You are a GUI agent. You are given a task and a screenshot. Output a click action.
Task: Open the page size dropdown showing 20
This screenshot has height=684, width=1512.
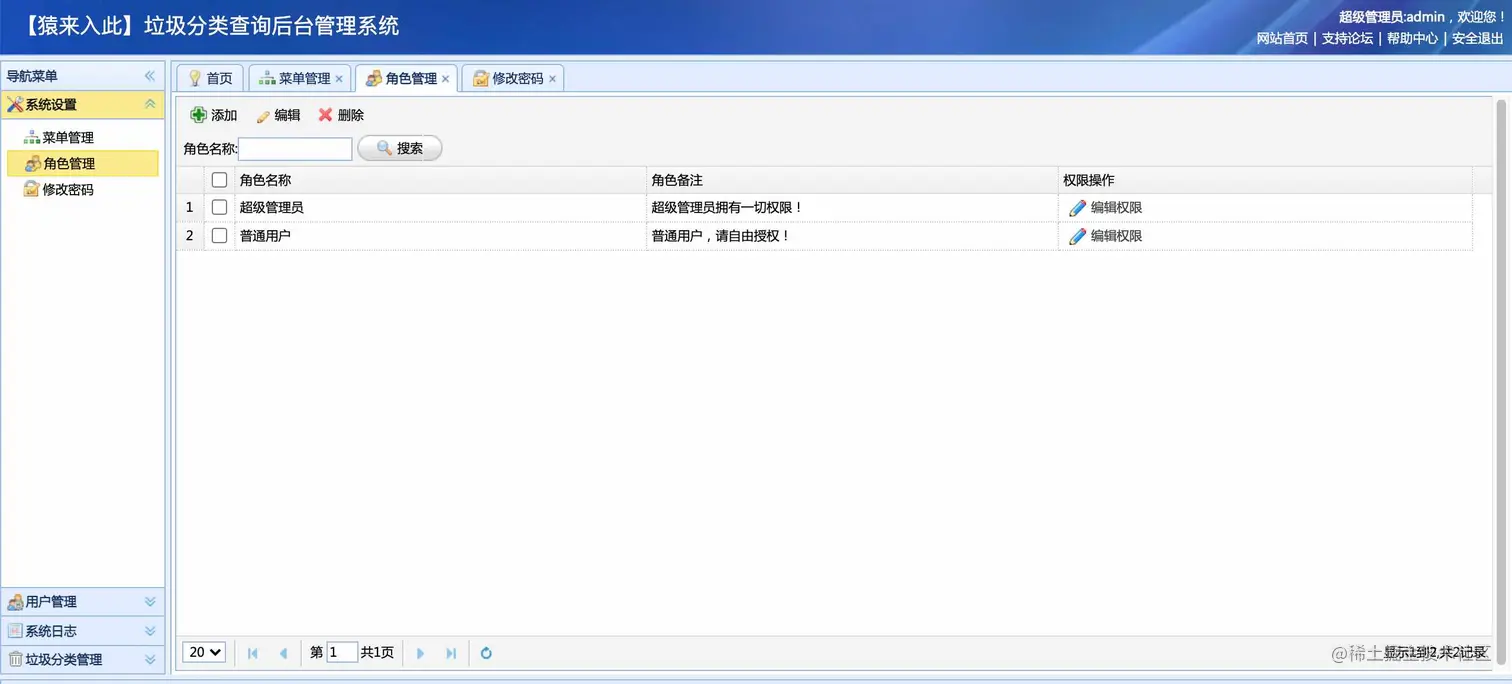click(203, 652)
